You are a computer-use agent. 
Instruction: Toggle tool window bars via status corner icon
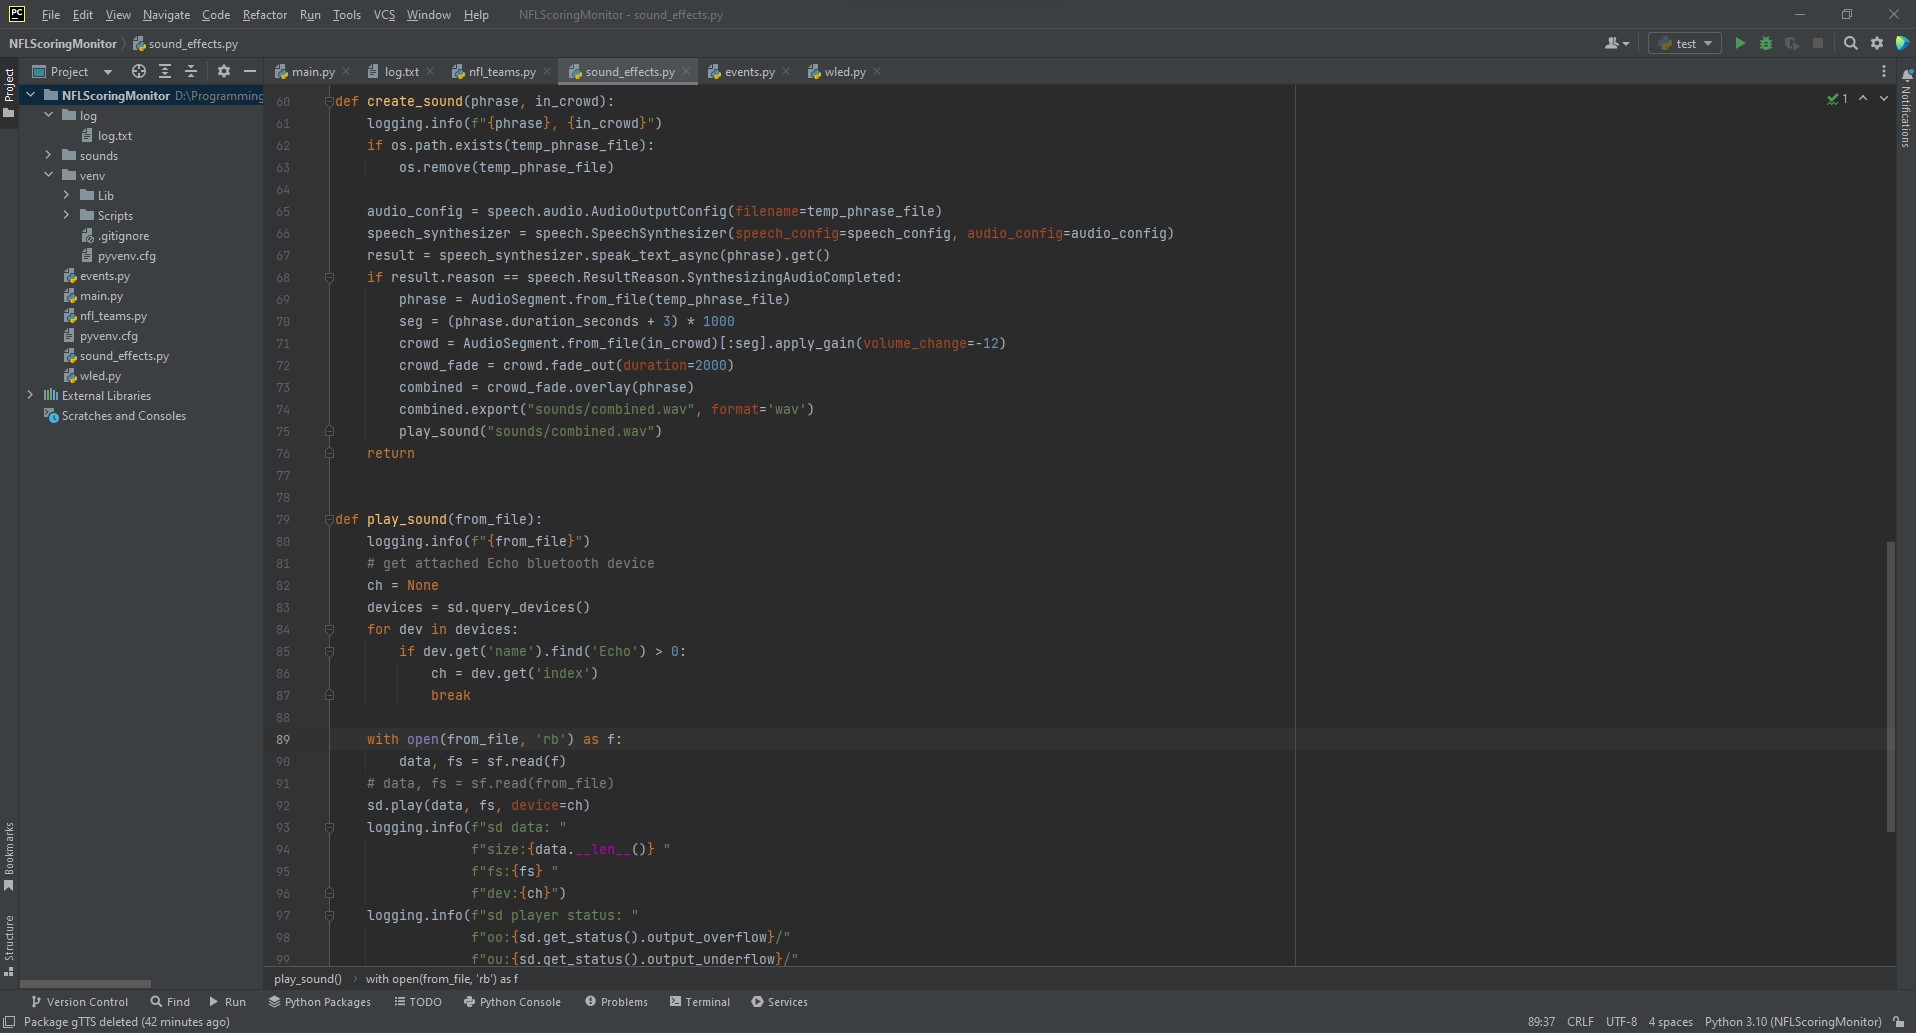tap(9, 1022)
